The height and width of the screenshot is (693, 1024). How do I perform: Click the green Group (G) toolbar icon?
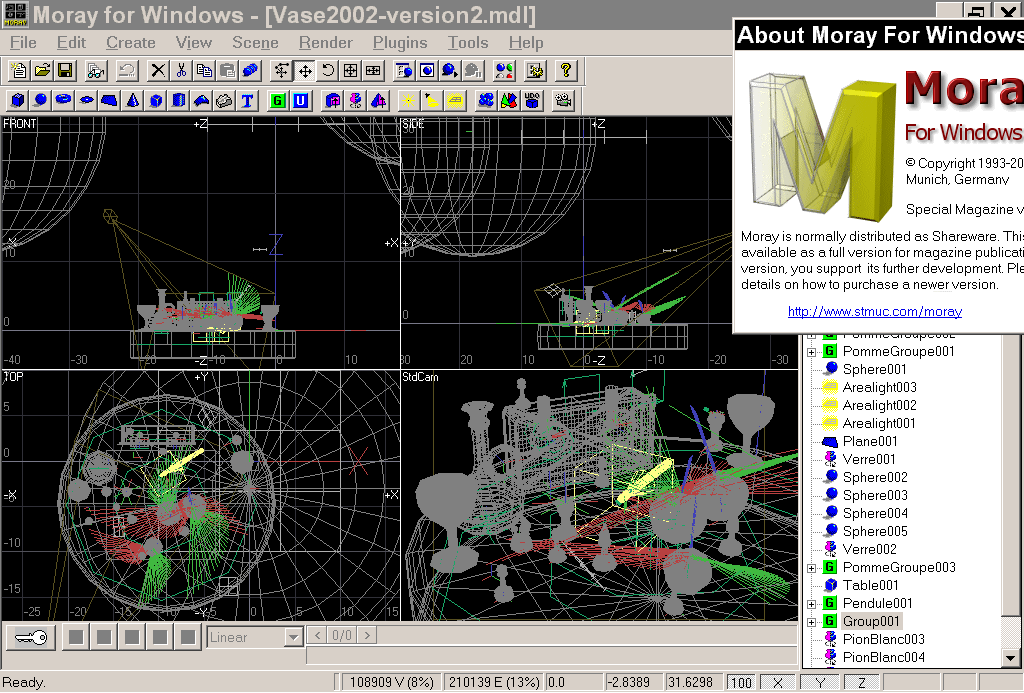[277, 101]
